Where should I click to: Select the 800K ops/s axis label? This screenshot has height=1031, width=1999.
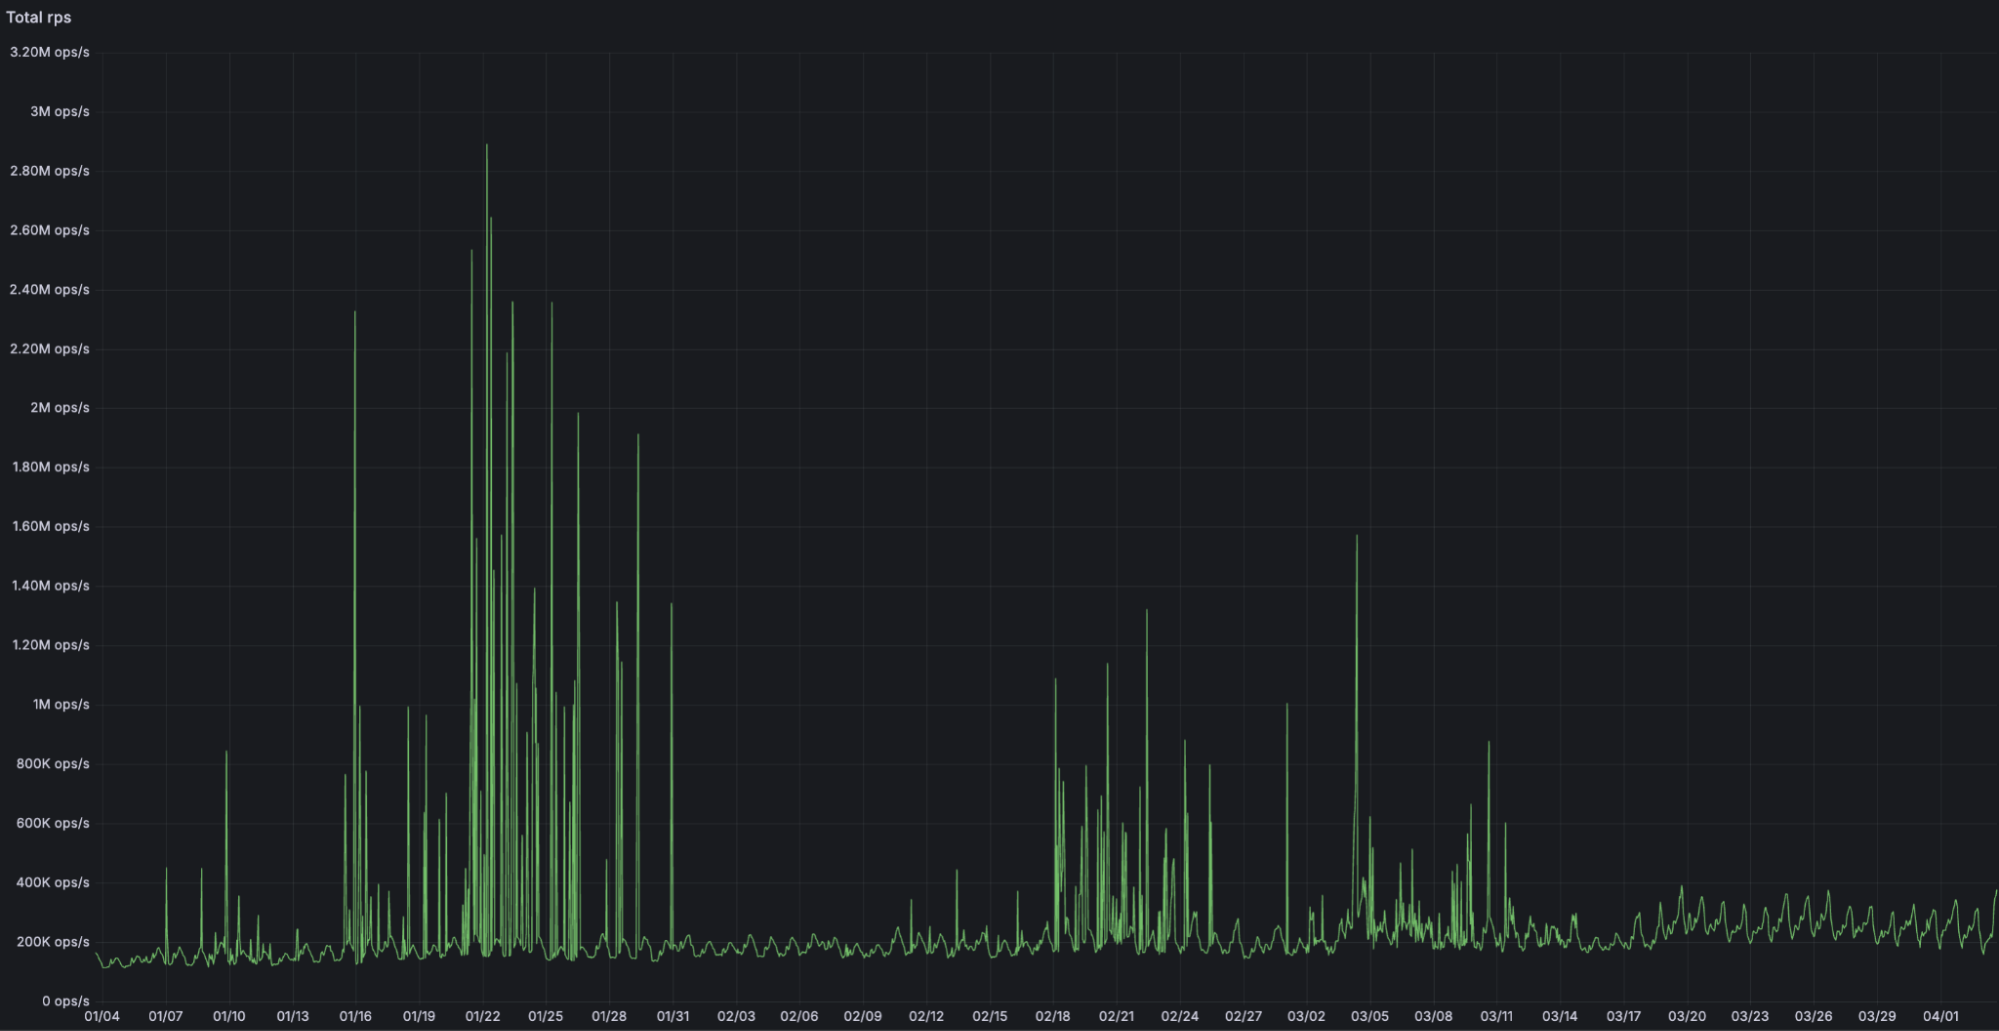53,764
